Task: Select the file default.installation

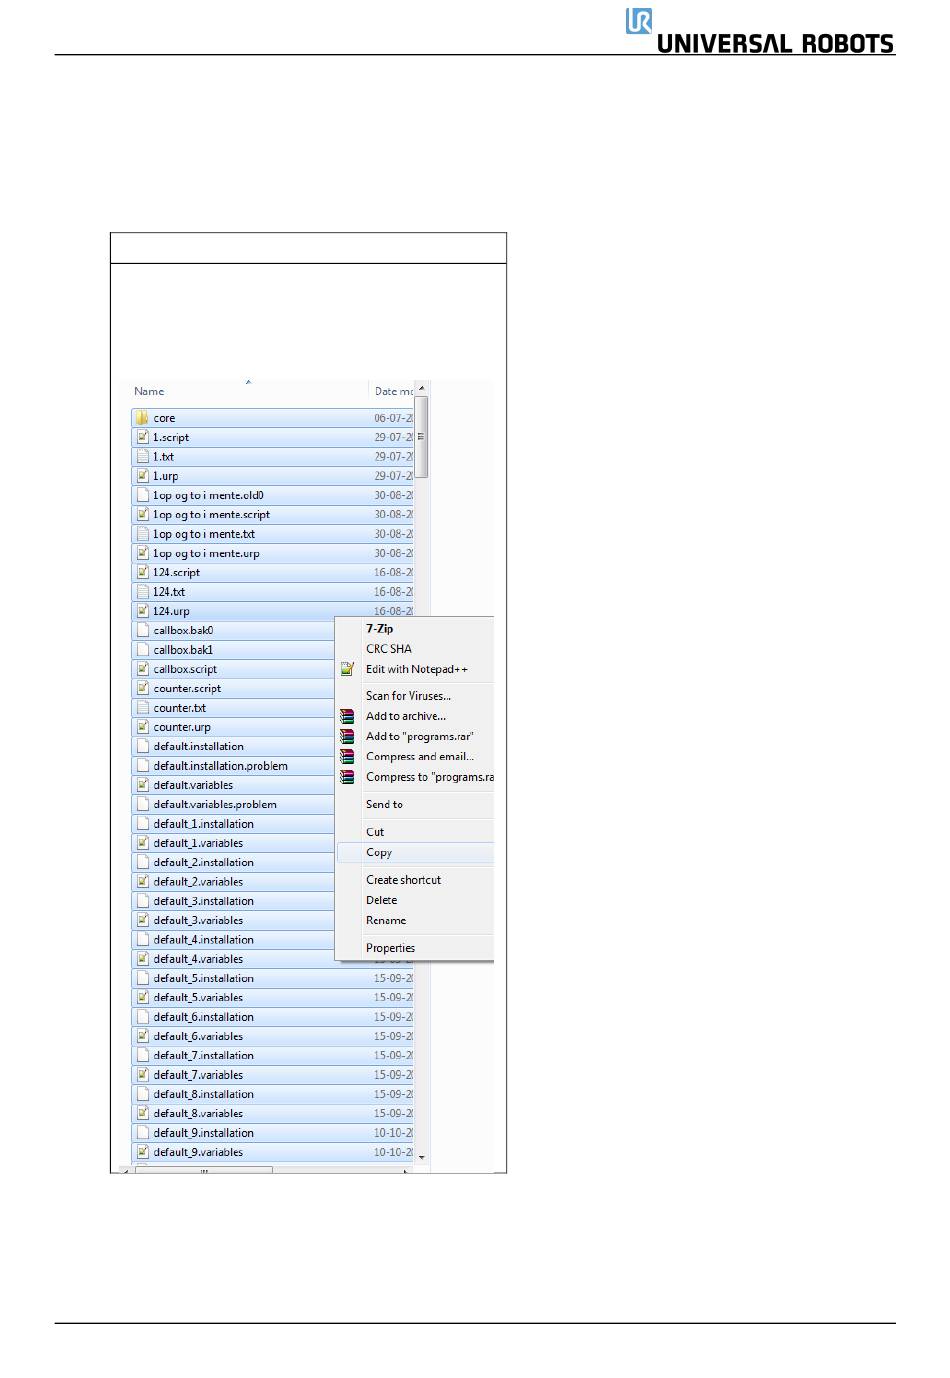Action: (233, 746)
